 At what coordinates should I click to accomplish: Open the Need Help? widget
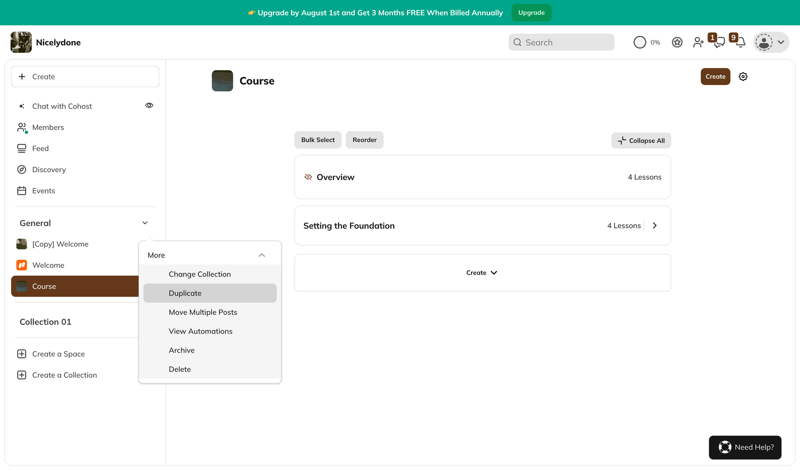[x=745, y=447]
